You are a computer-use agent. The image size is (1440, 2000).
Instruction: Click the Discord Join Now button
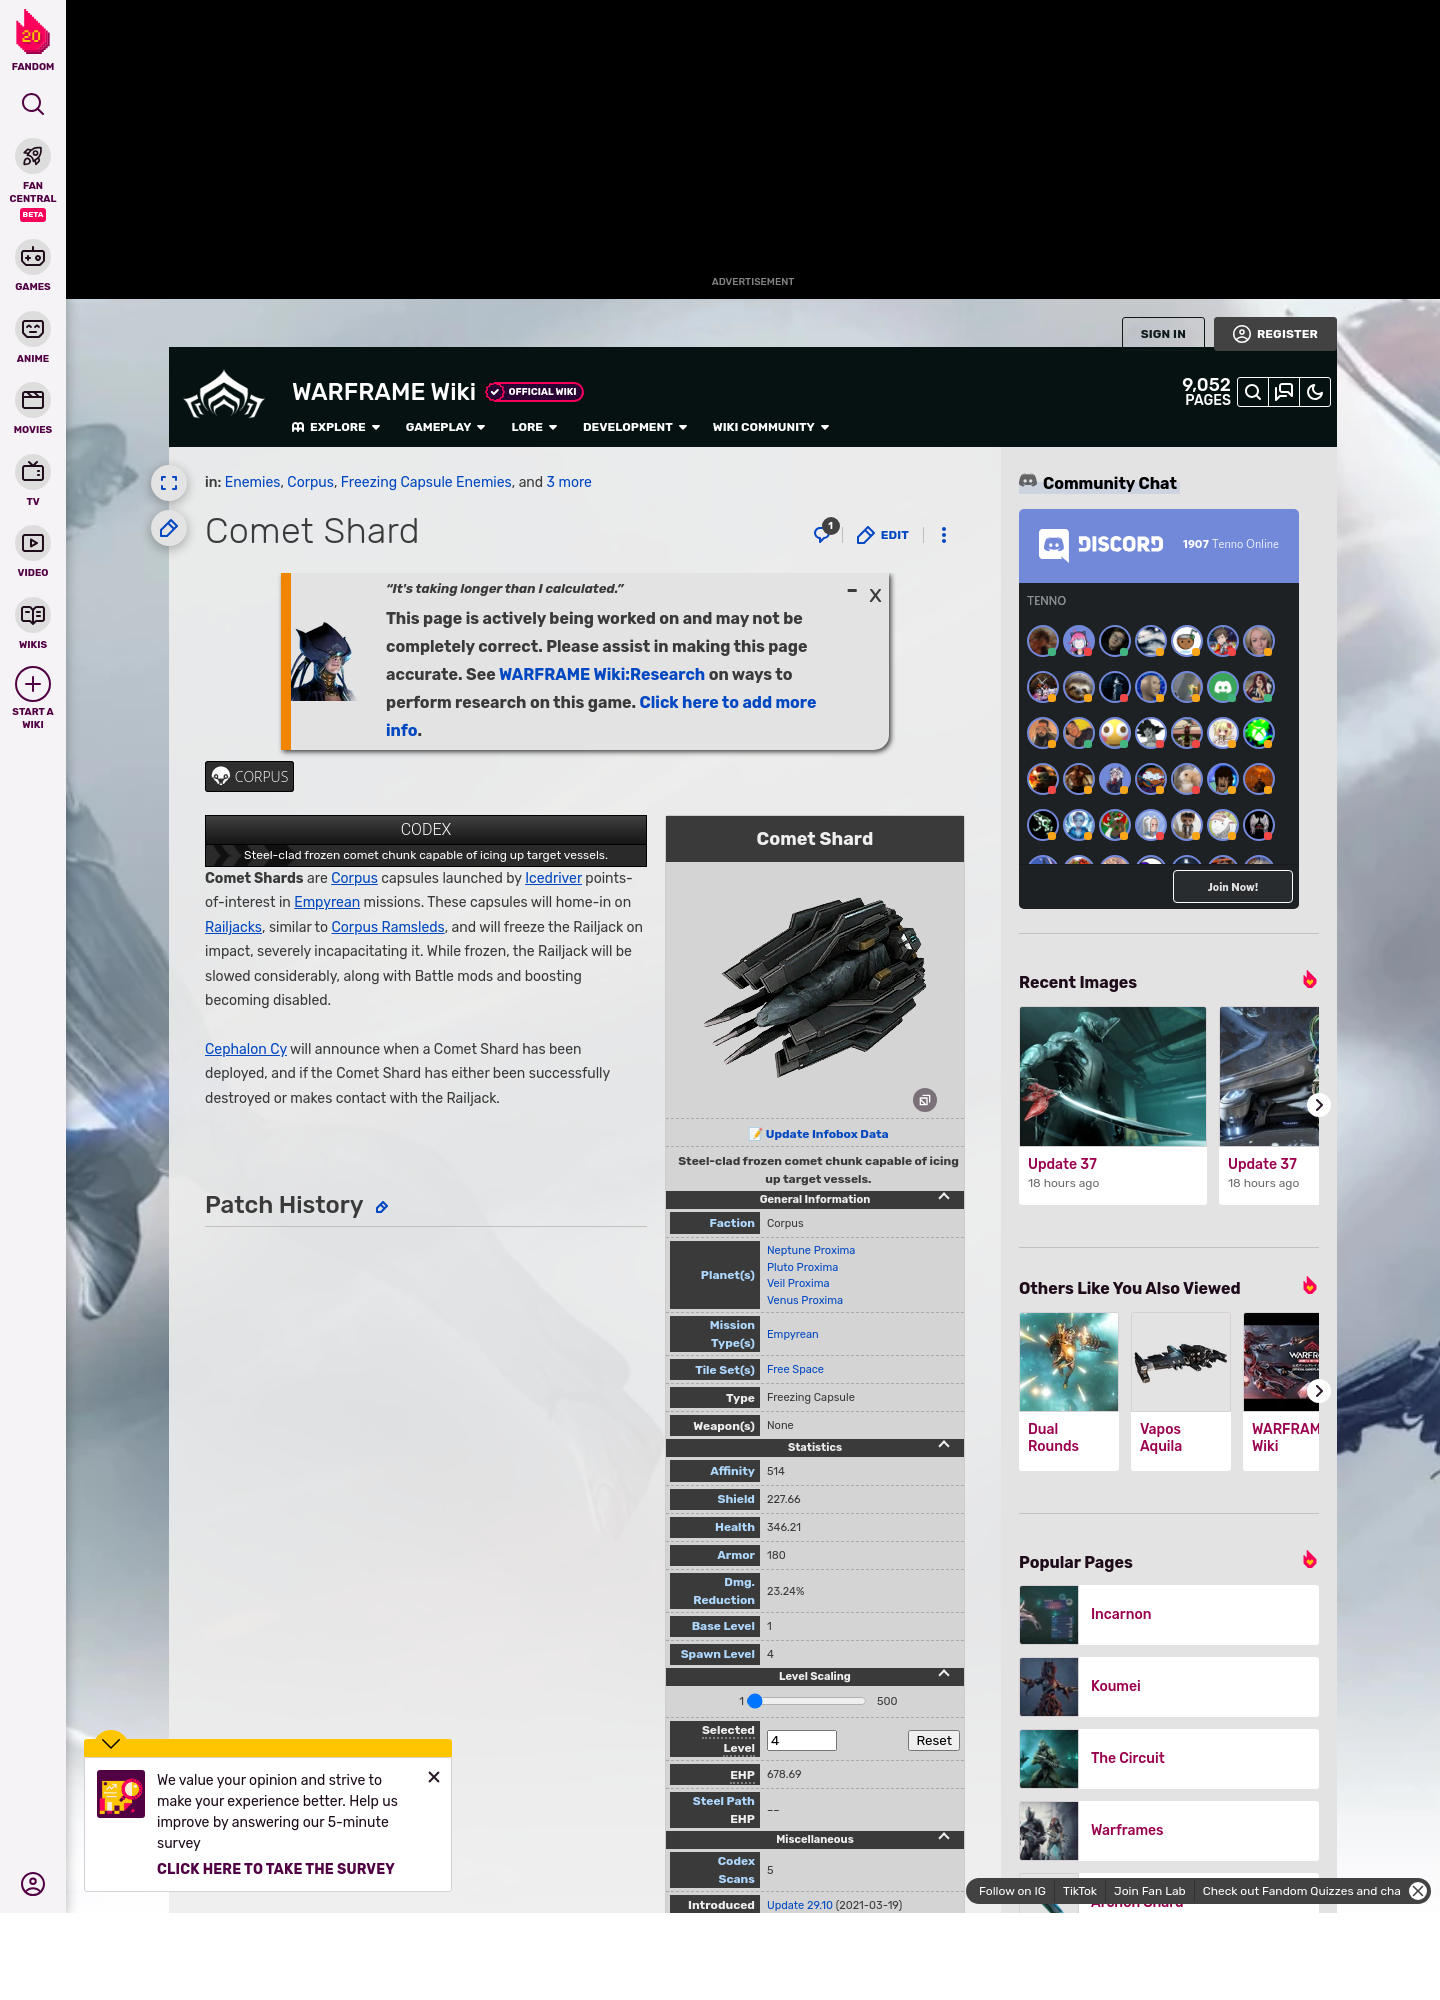(1232, 887)
